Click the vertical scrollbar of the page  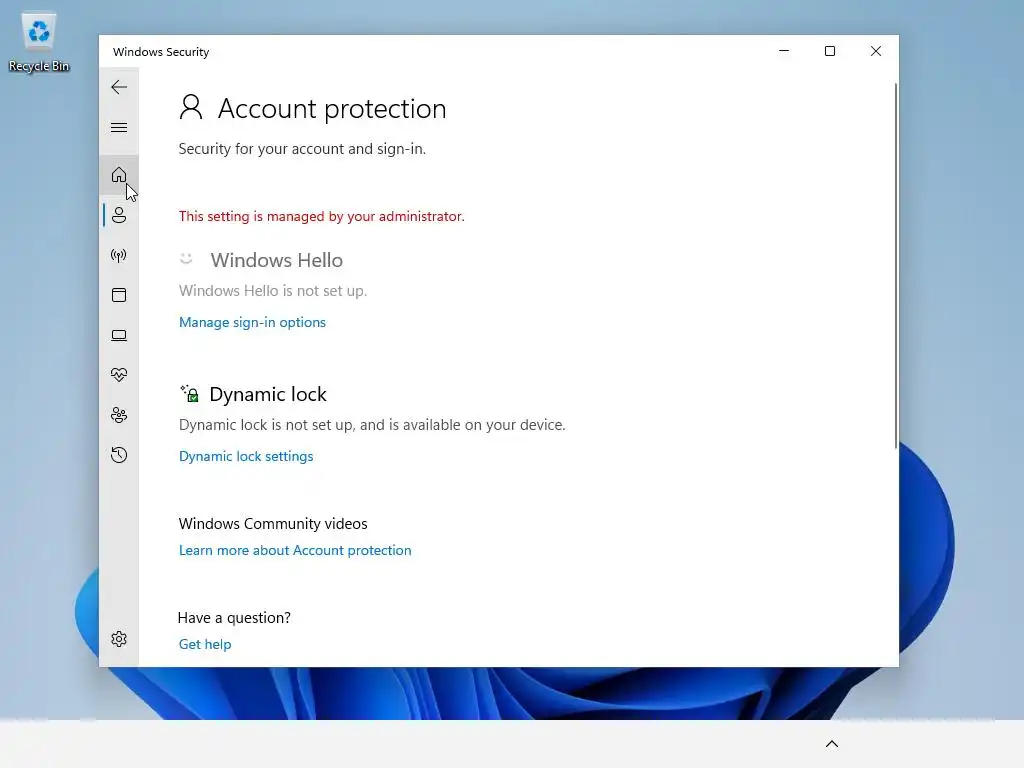click(895, 266)
